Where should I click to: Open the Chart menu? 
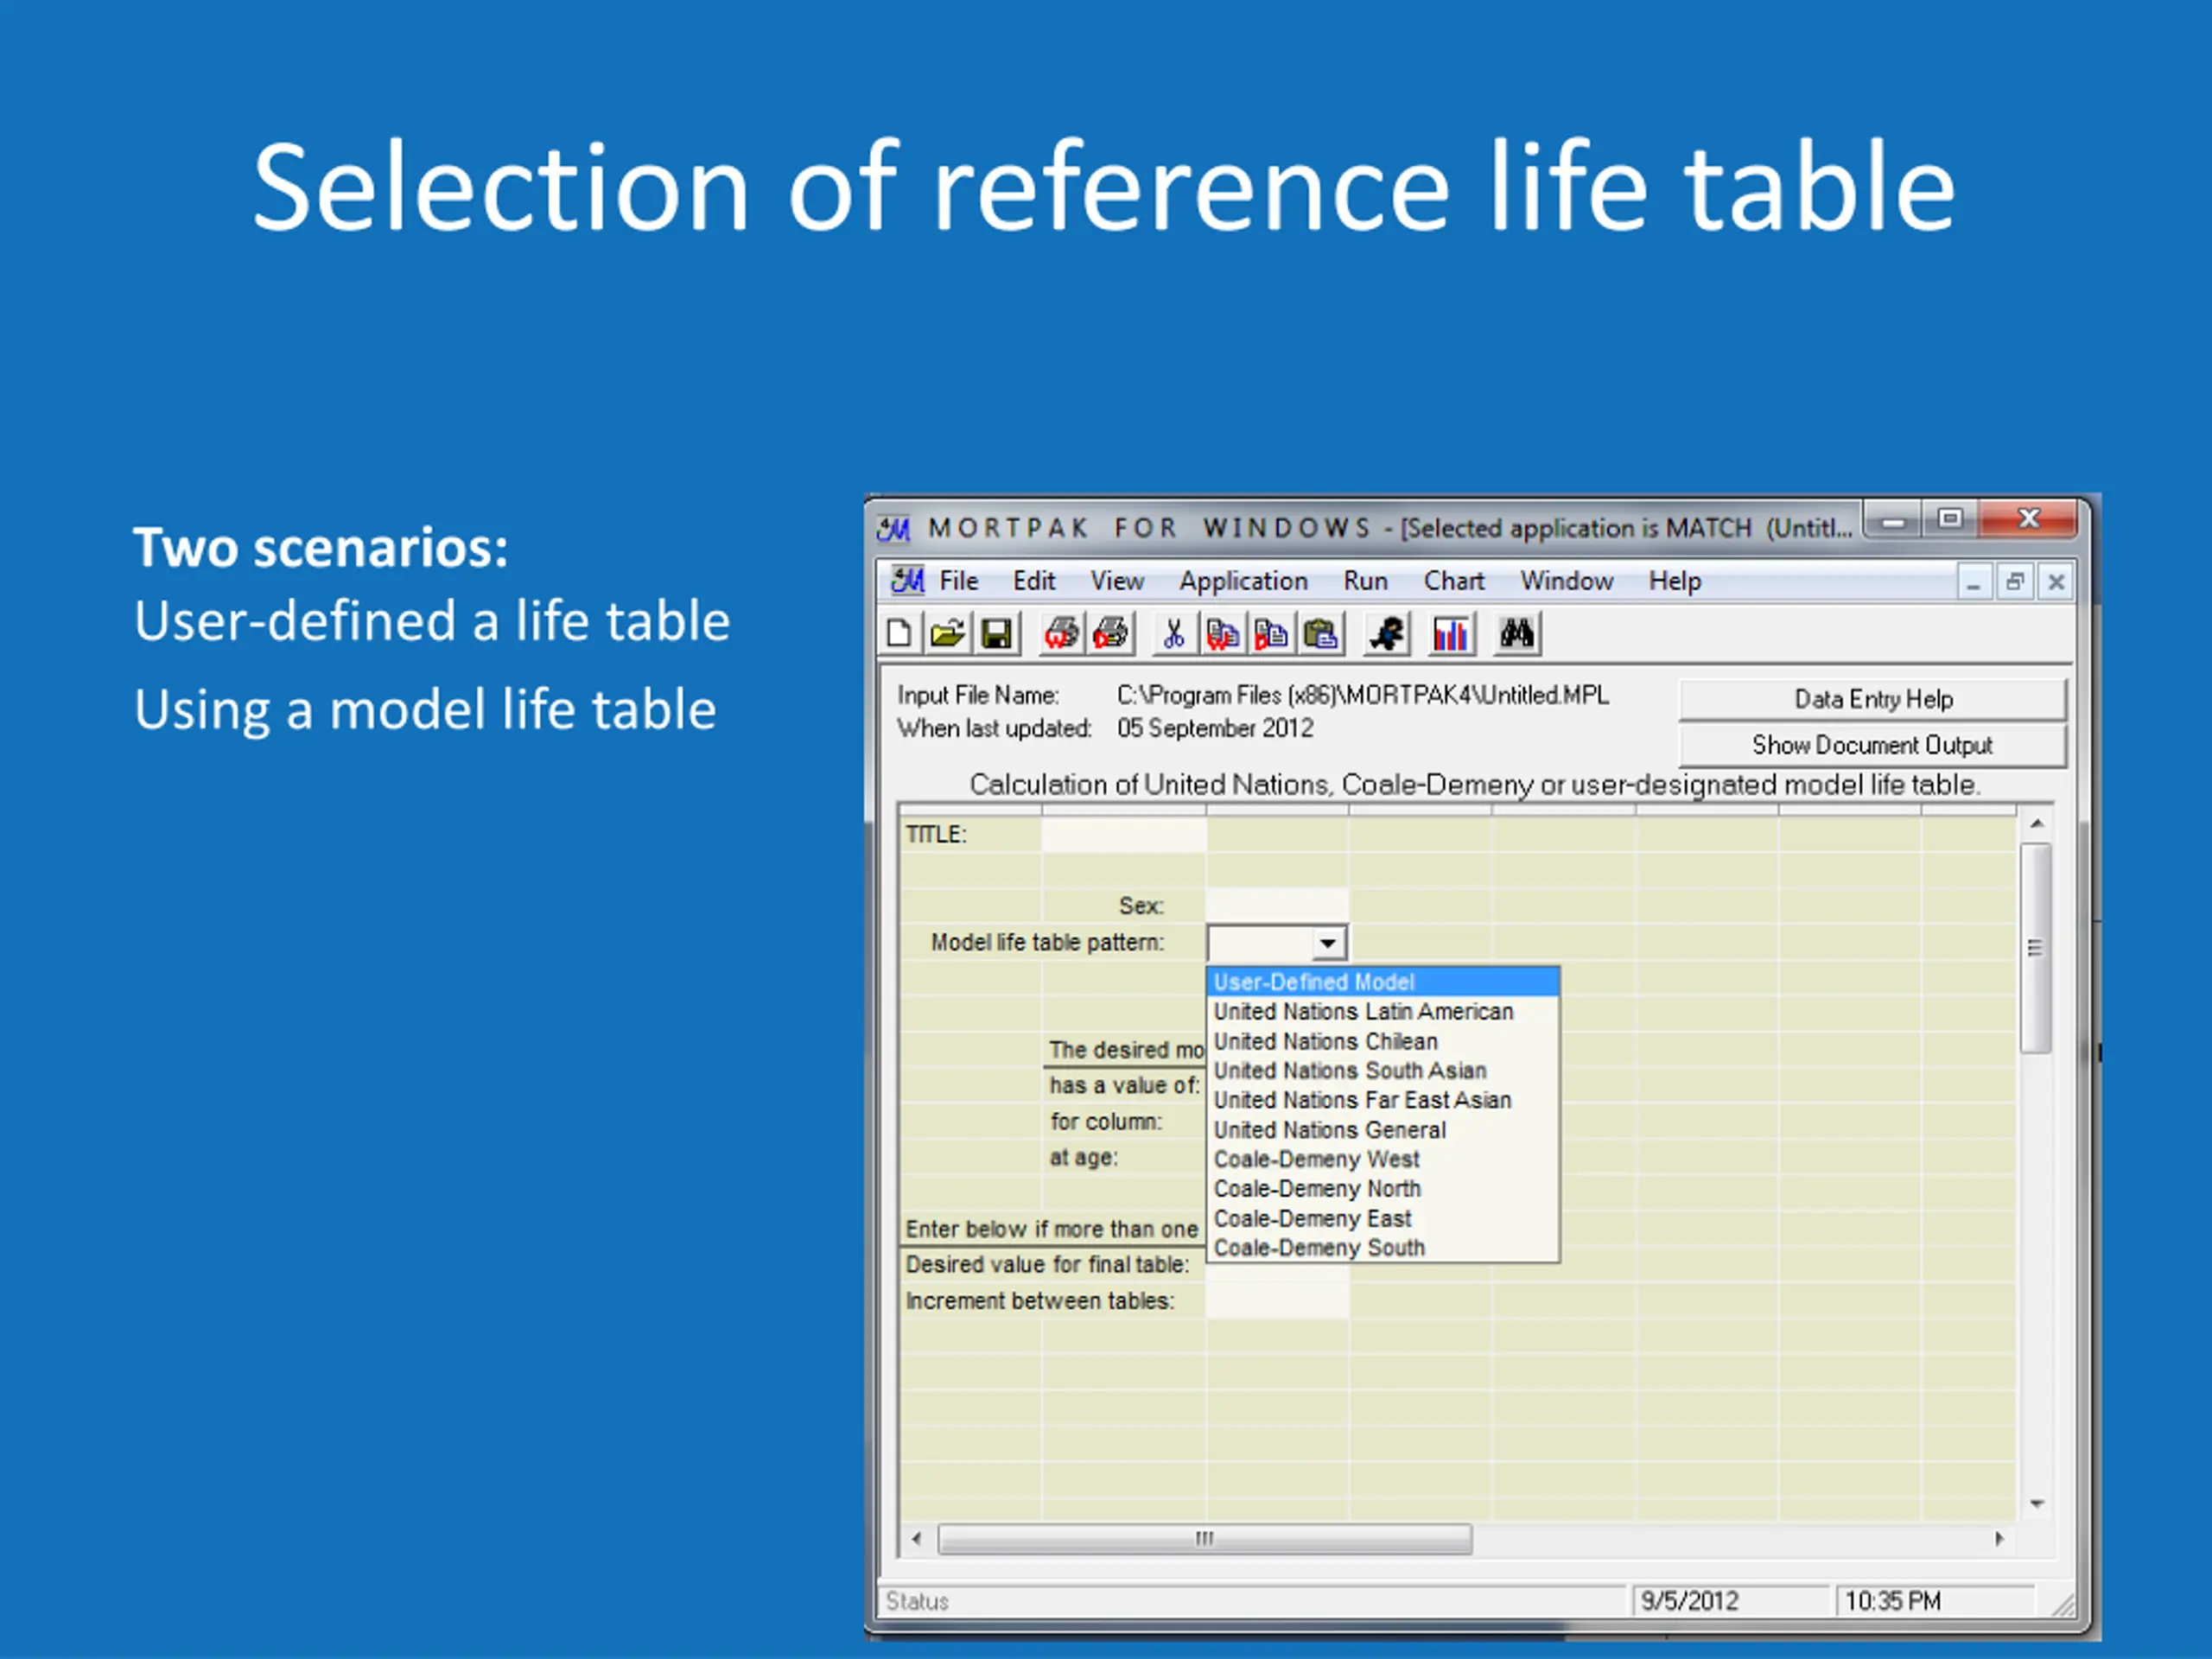click(1453, 581)
